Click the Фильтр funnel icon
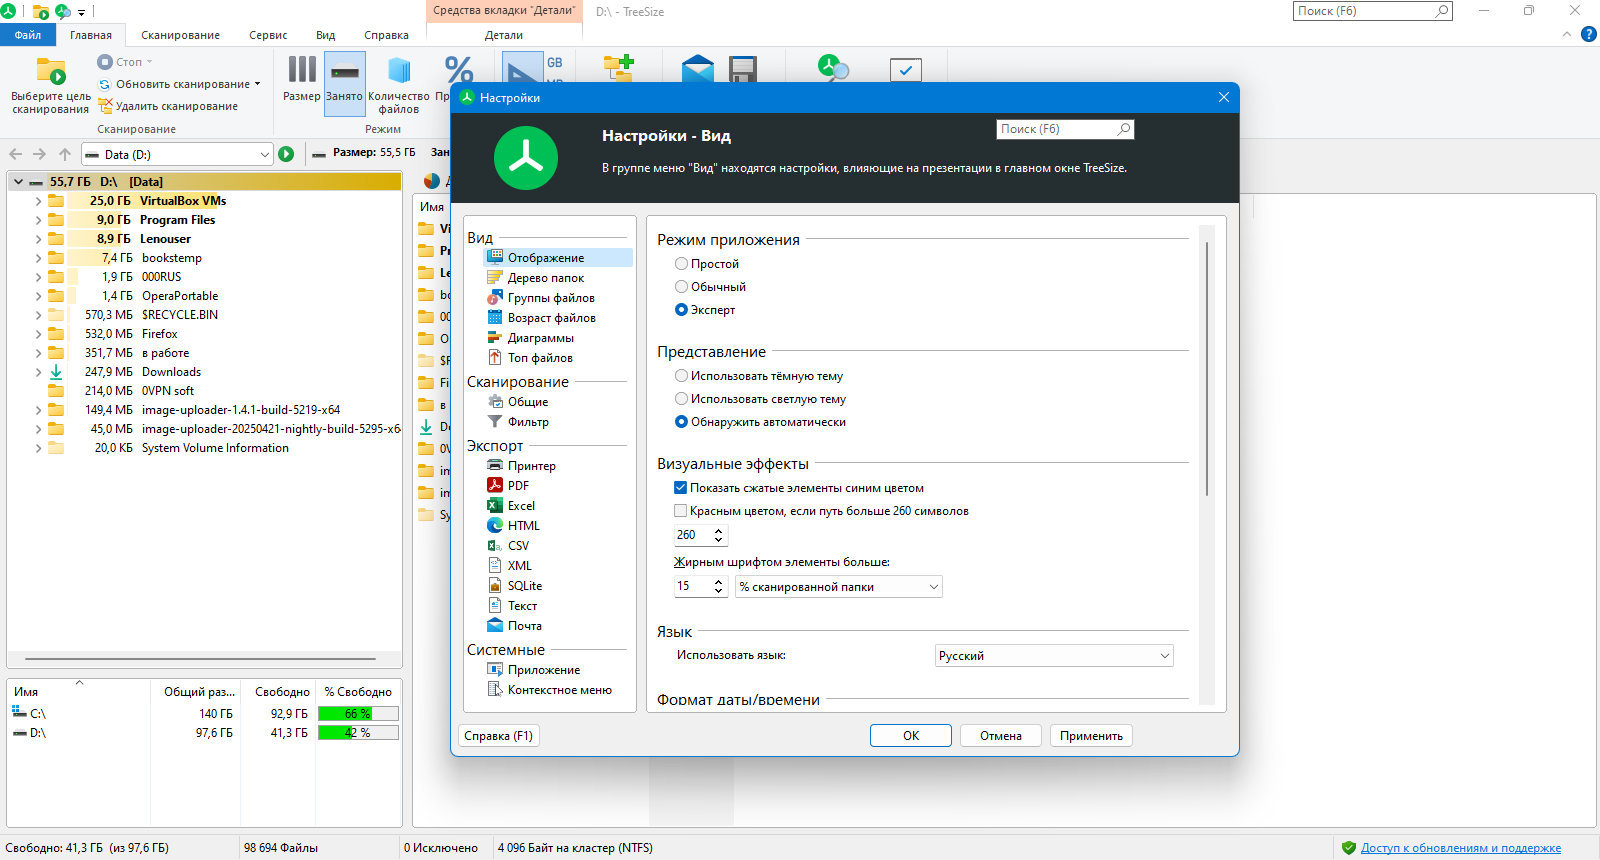The image size is (1600, 860). [x=494, y=421]
